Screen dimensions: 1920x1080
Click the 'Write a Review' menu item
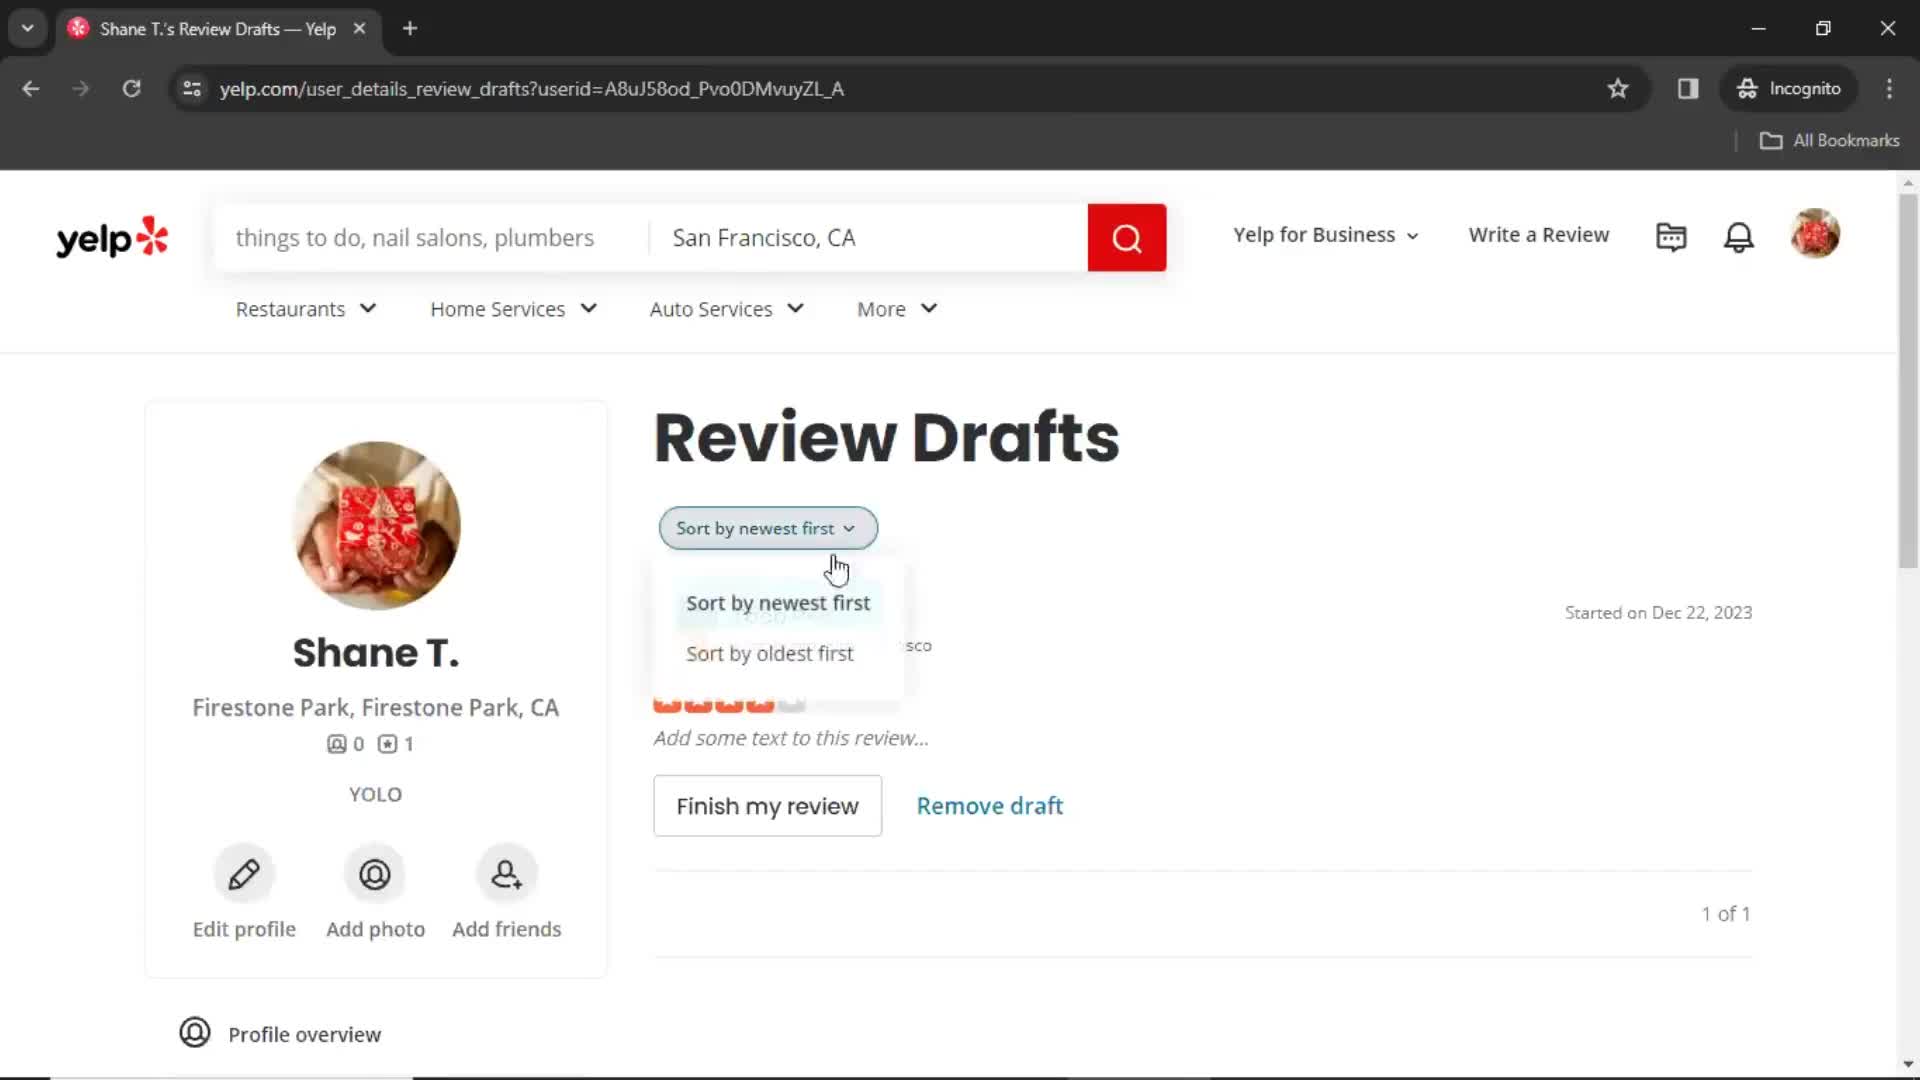[x=1539, y=235]
